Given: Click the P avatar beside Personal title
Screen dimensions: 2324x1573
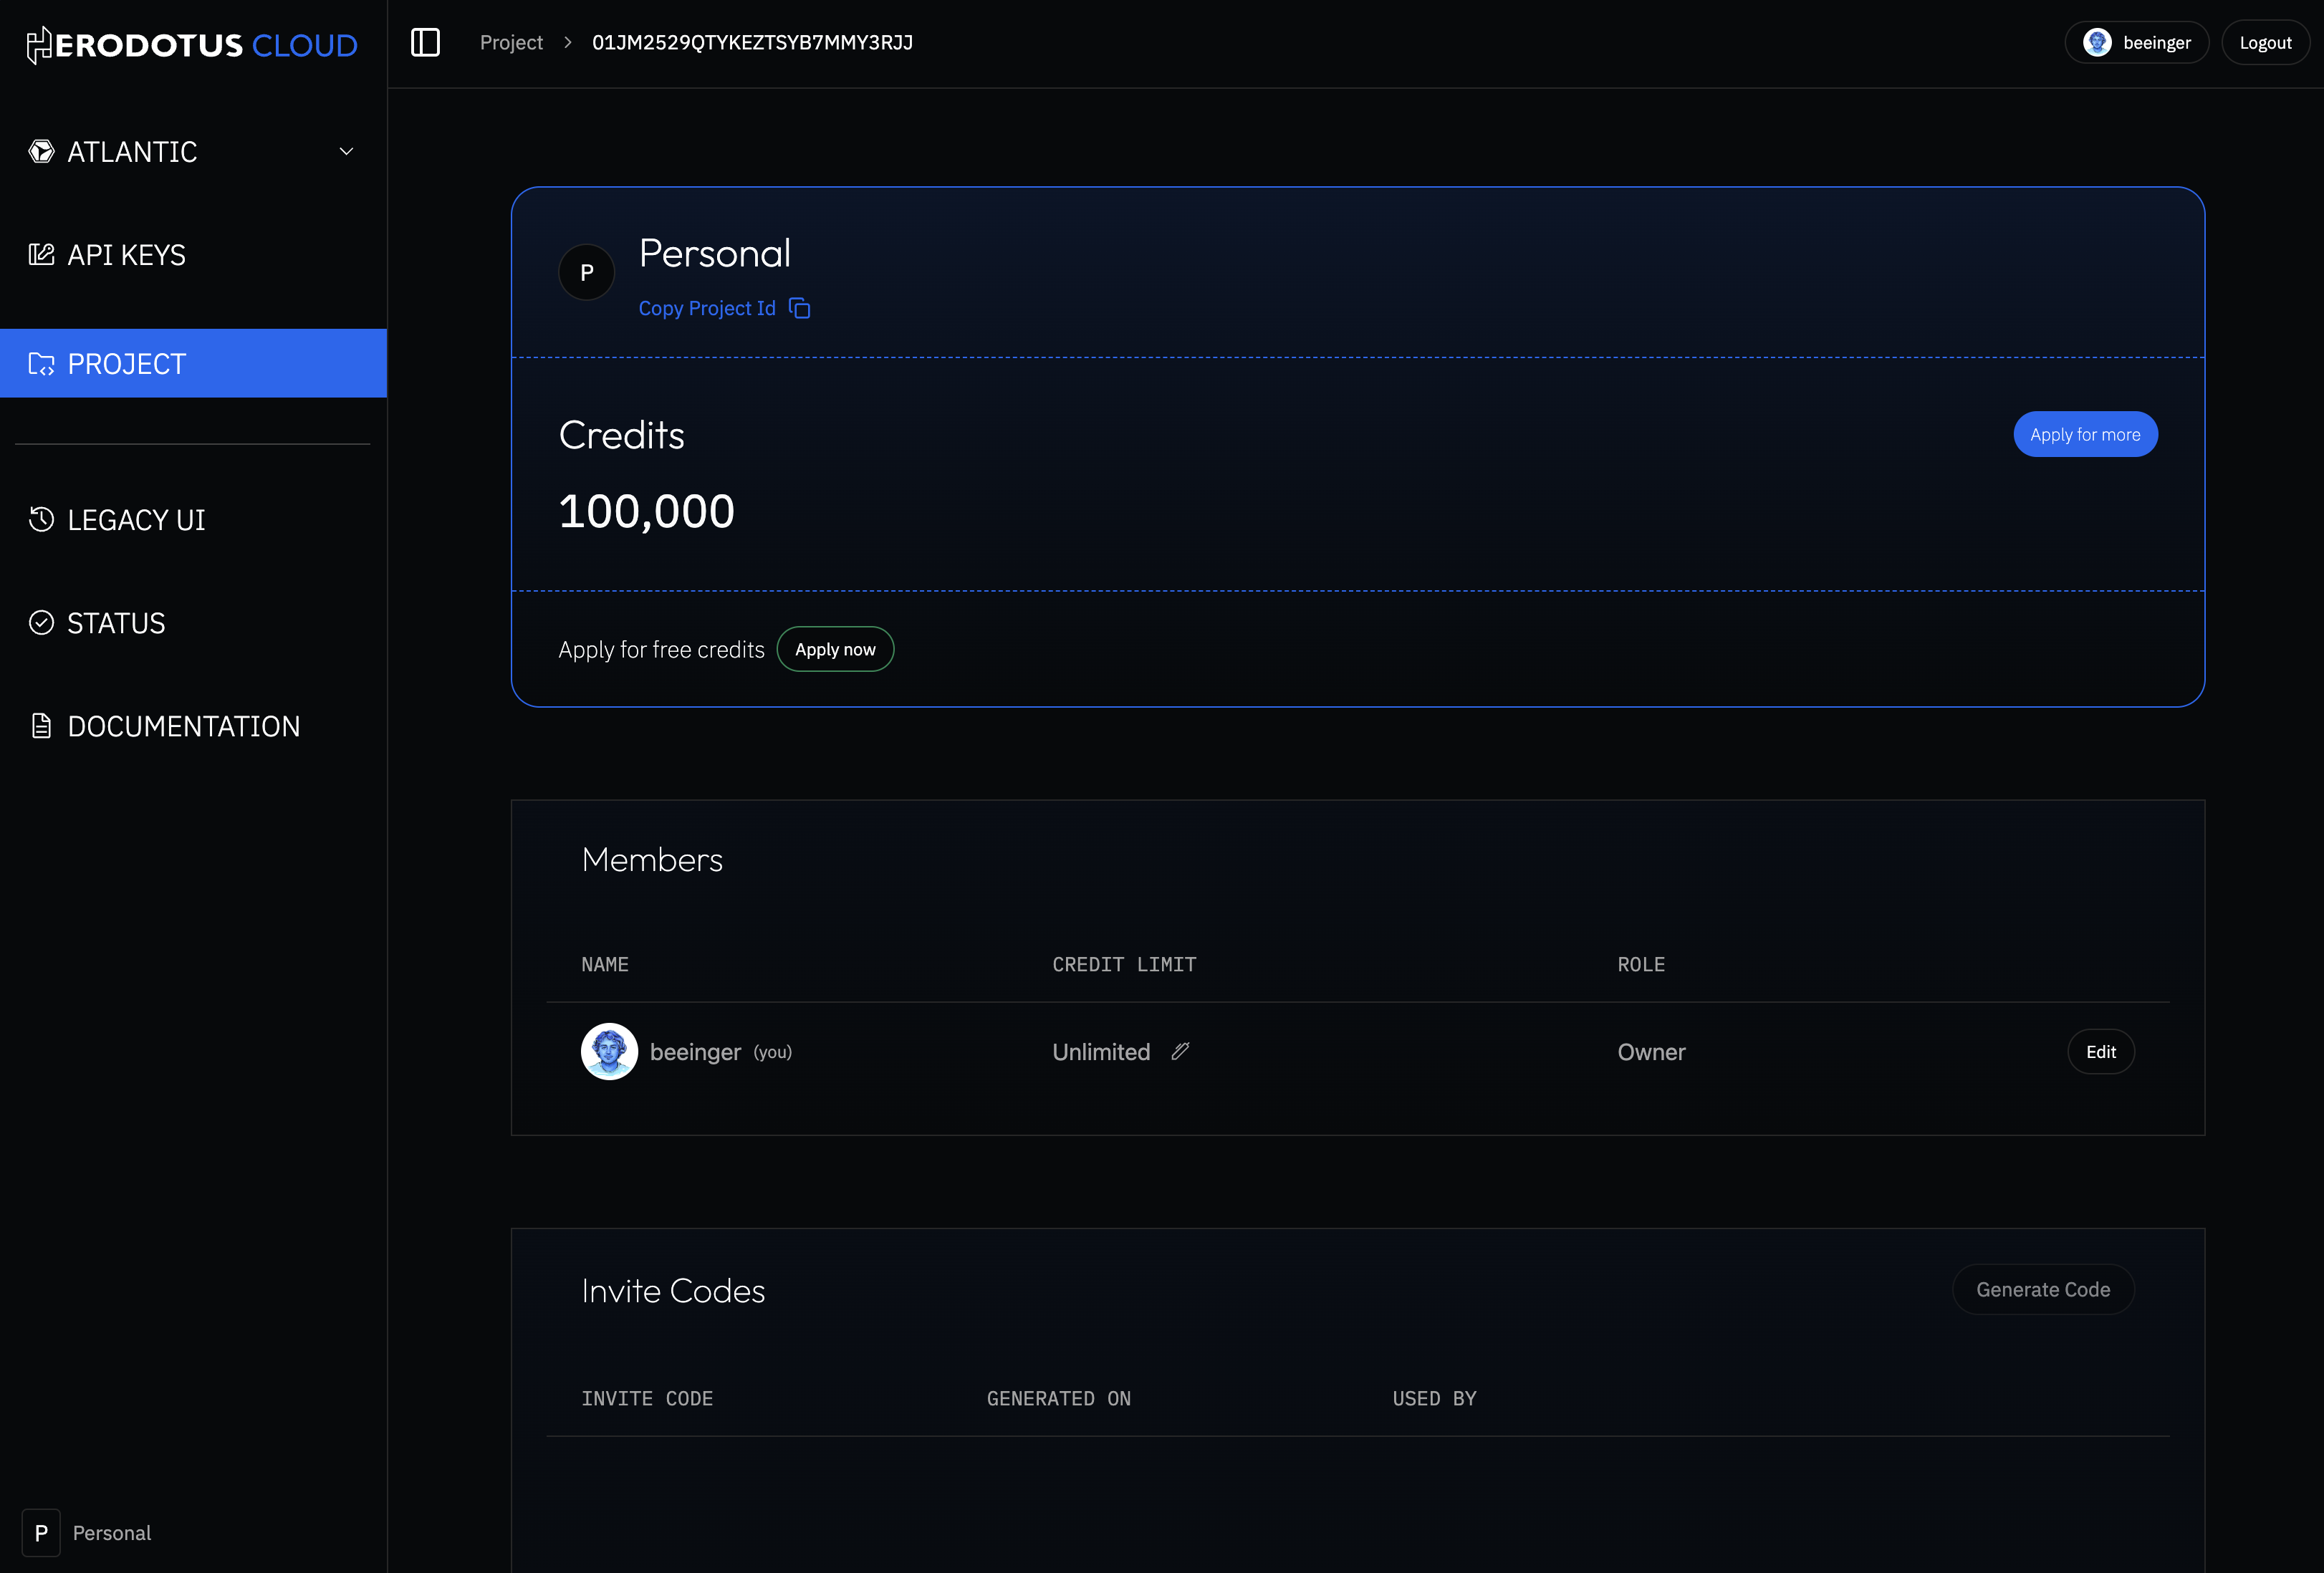Looking at the screenshot, I should pos(587,272).
